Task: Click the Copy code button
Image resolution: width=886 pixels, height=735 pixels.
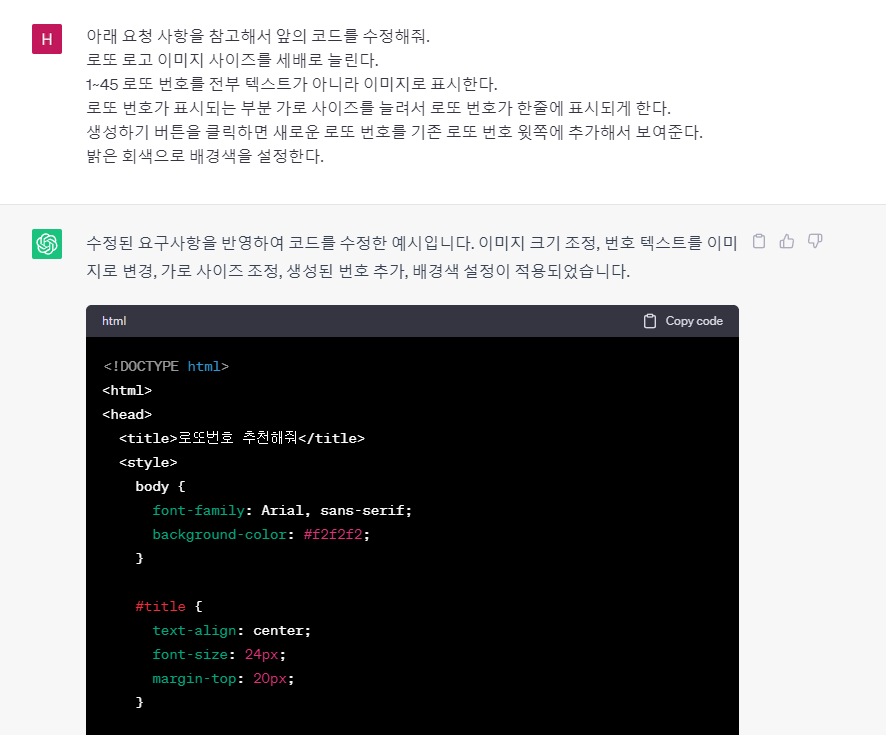Action: [x=683, y=321]
